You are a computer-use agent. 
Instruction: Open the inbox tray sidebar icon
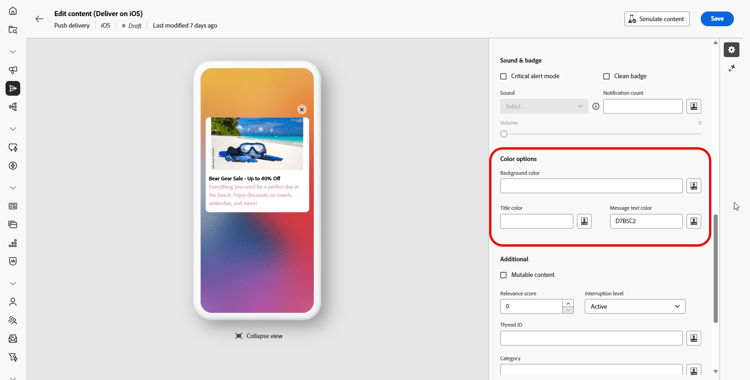(x=13, y=339)
